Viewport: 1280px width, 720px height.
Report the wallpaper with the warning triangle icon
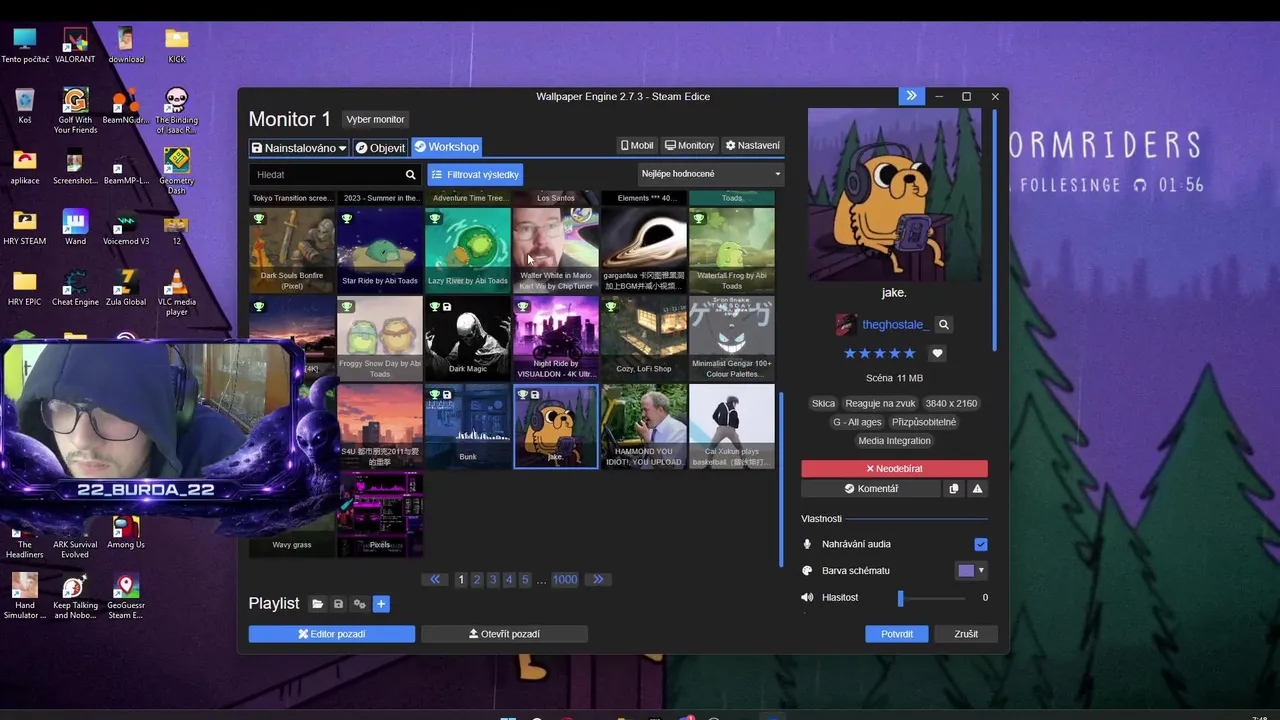coord(977,489)
